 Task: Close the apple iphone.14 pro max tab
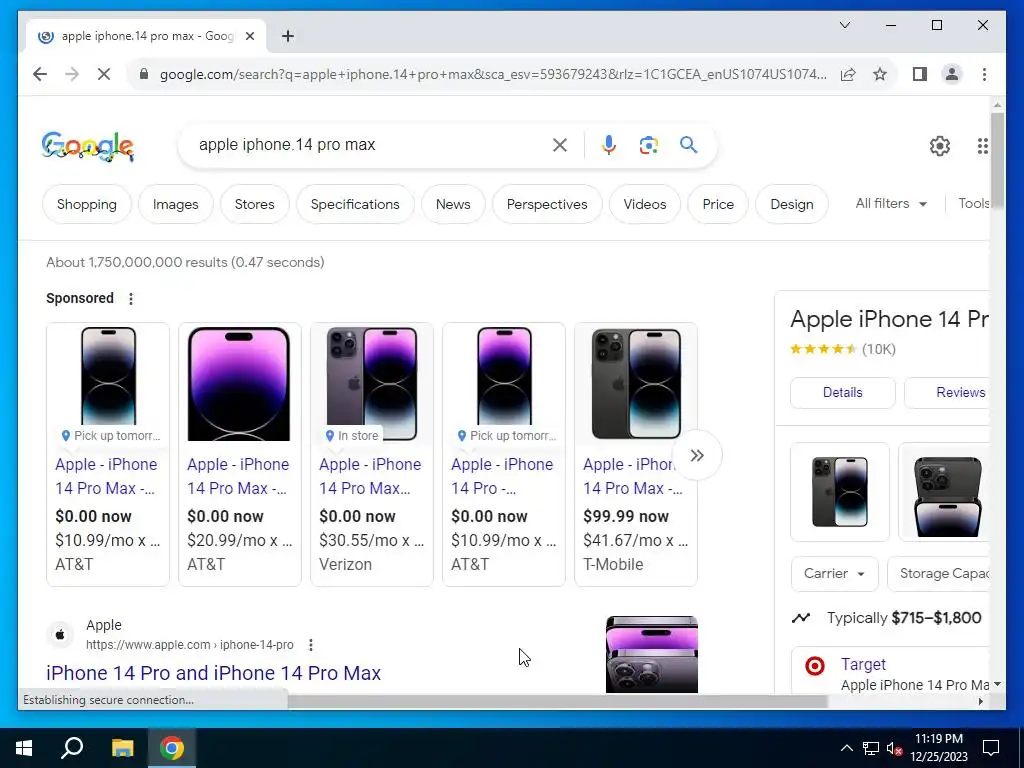point(249,36)
